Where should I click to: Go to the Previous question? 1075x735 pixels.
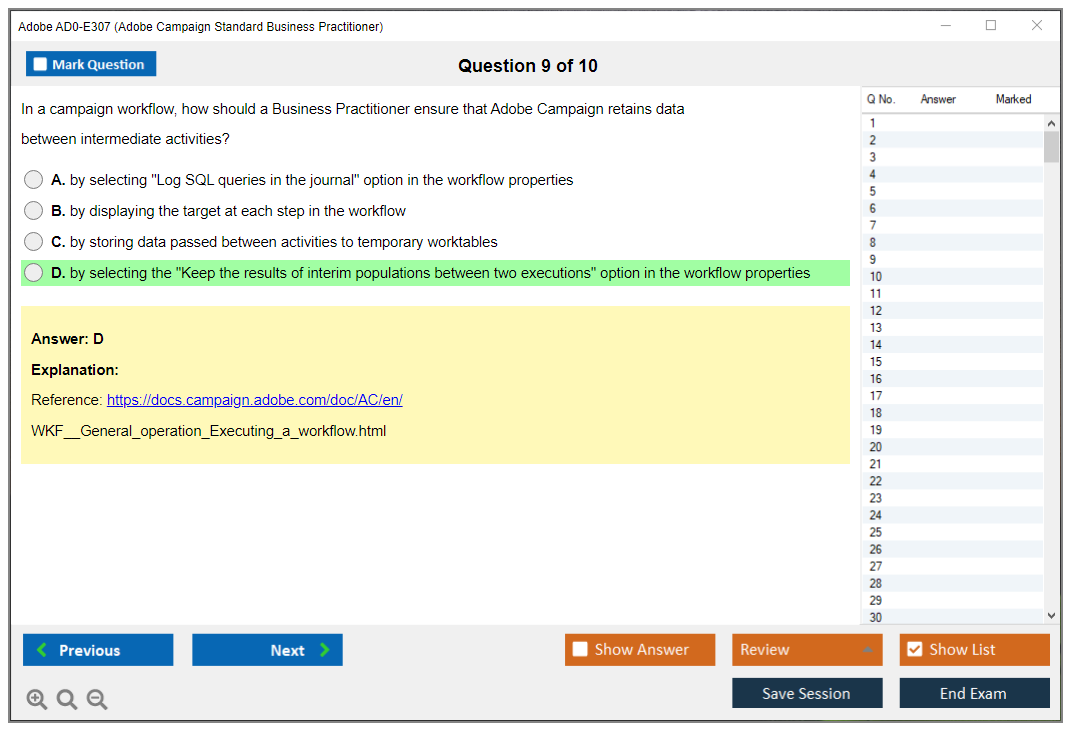[98, 650]
